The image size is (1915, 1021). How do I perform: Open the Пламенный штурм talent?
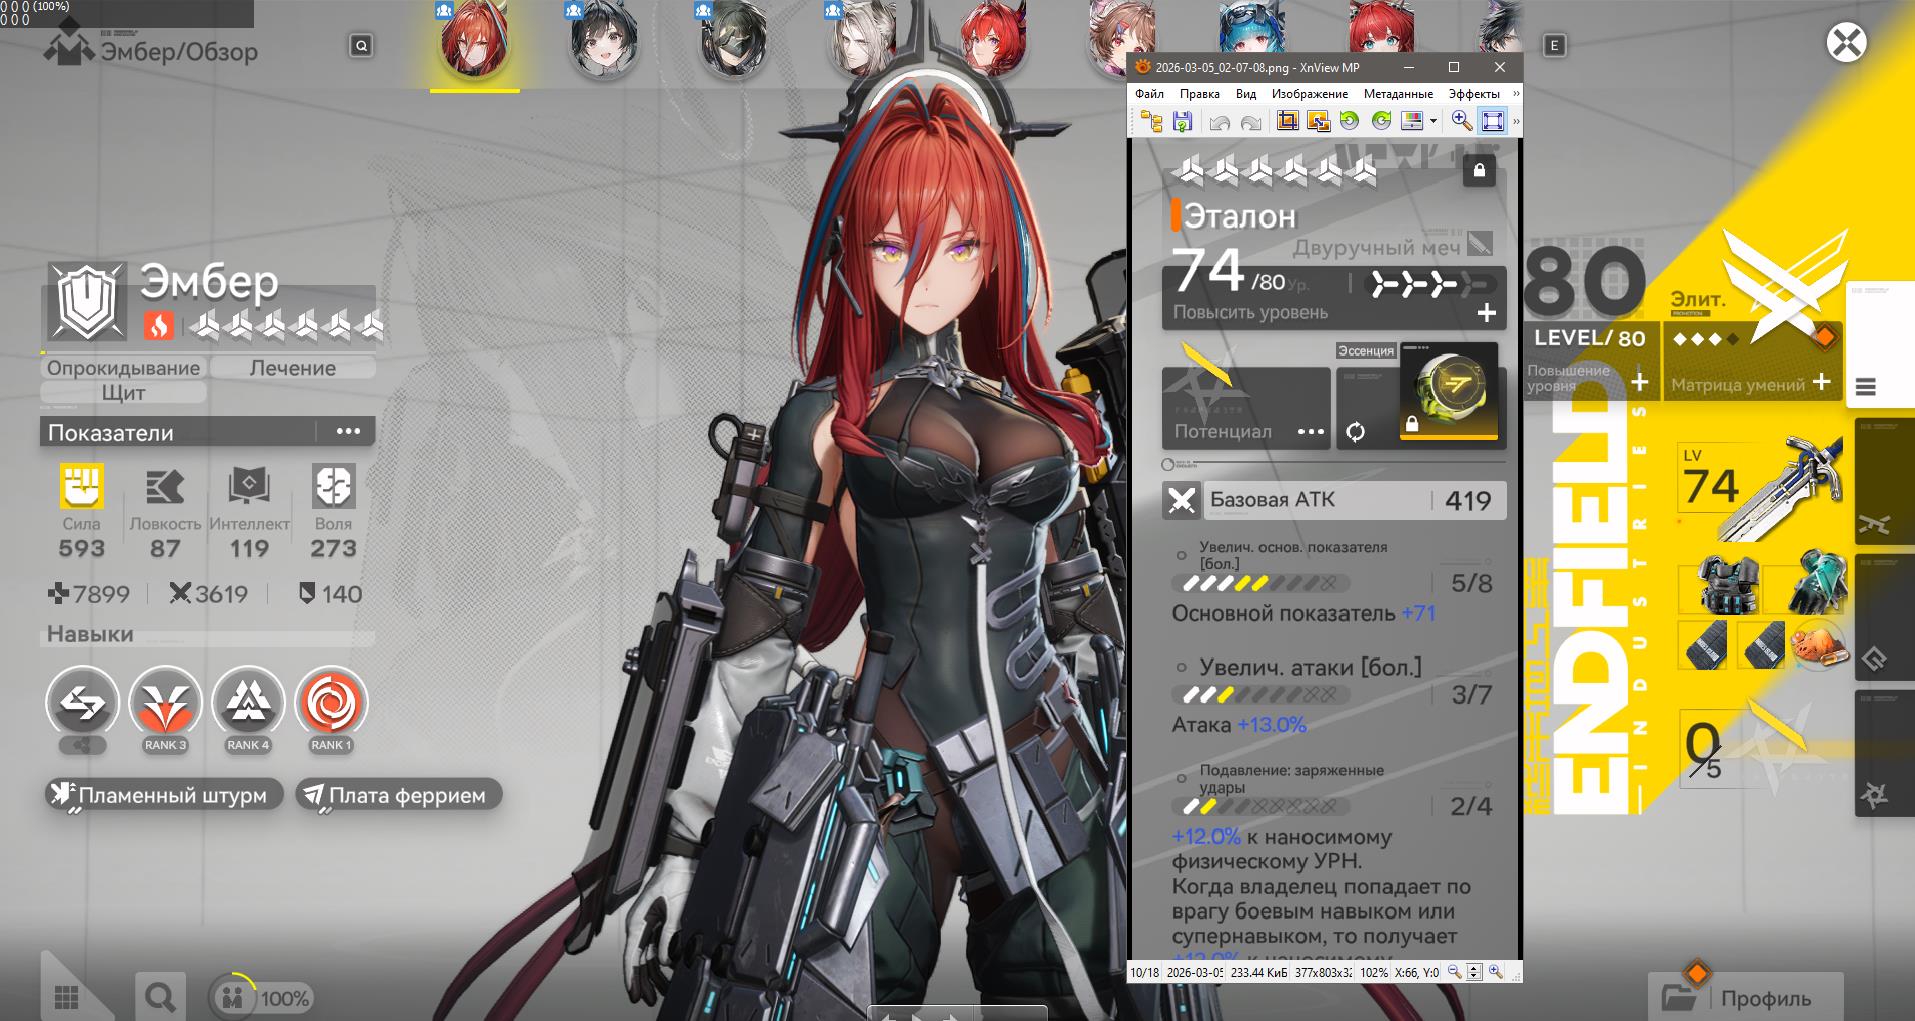[164, 796]
